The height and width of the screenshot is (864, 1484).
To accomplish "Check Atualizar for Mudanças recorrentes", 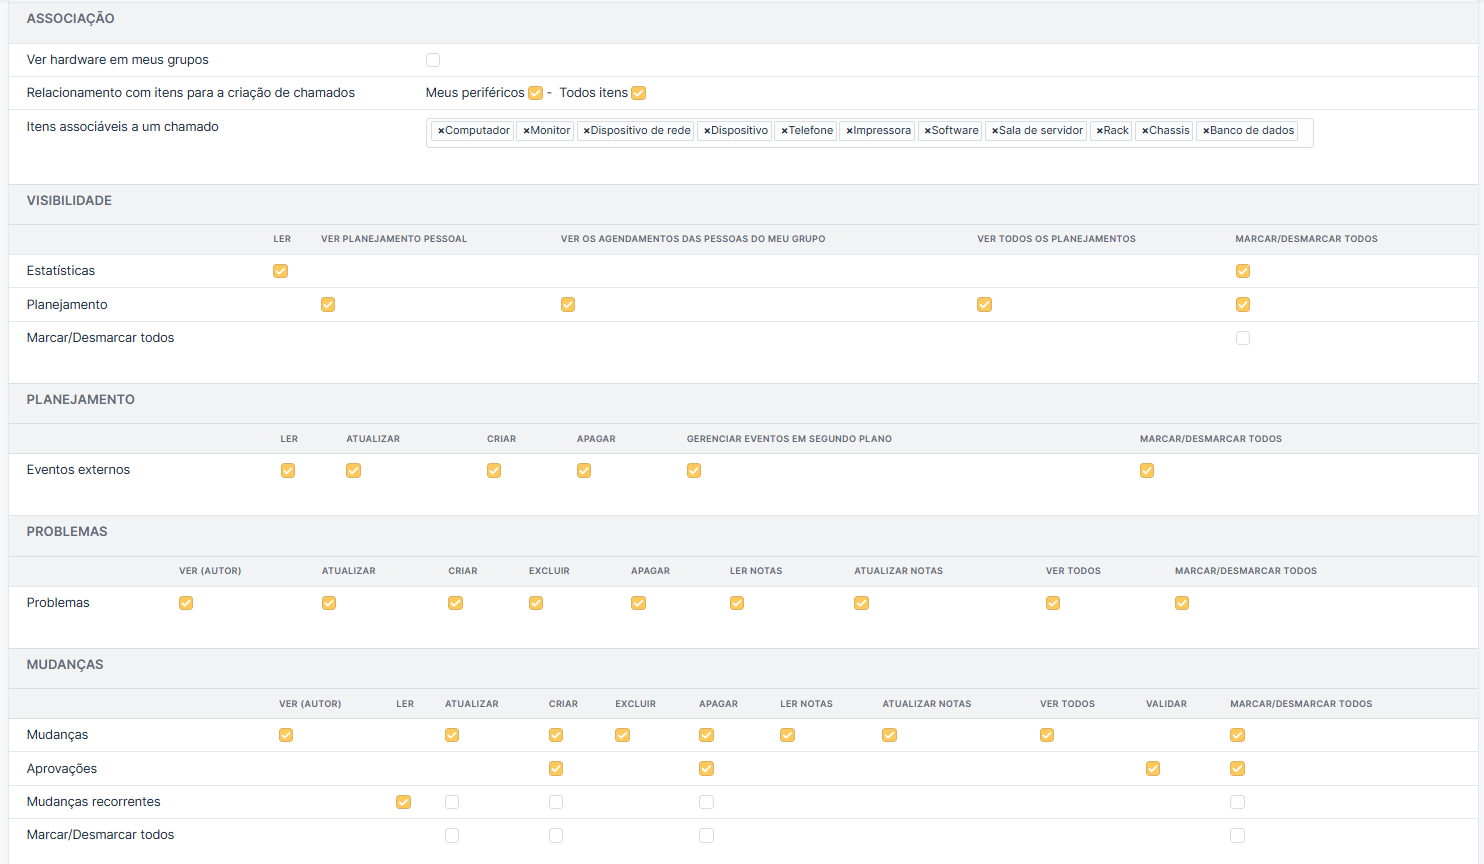I will point(452,802).
